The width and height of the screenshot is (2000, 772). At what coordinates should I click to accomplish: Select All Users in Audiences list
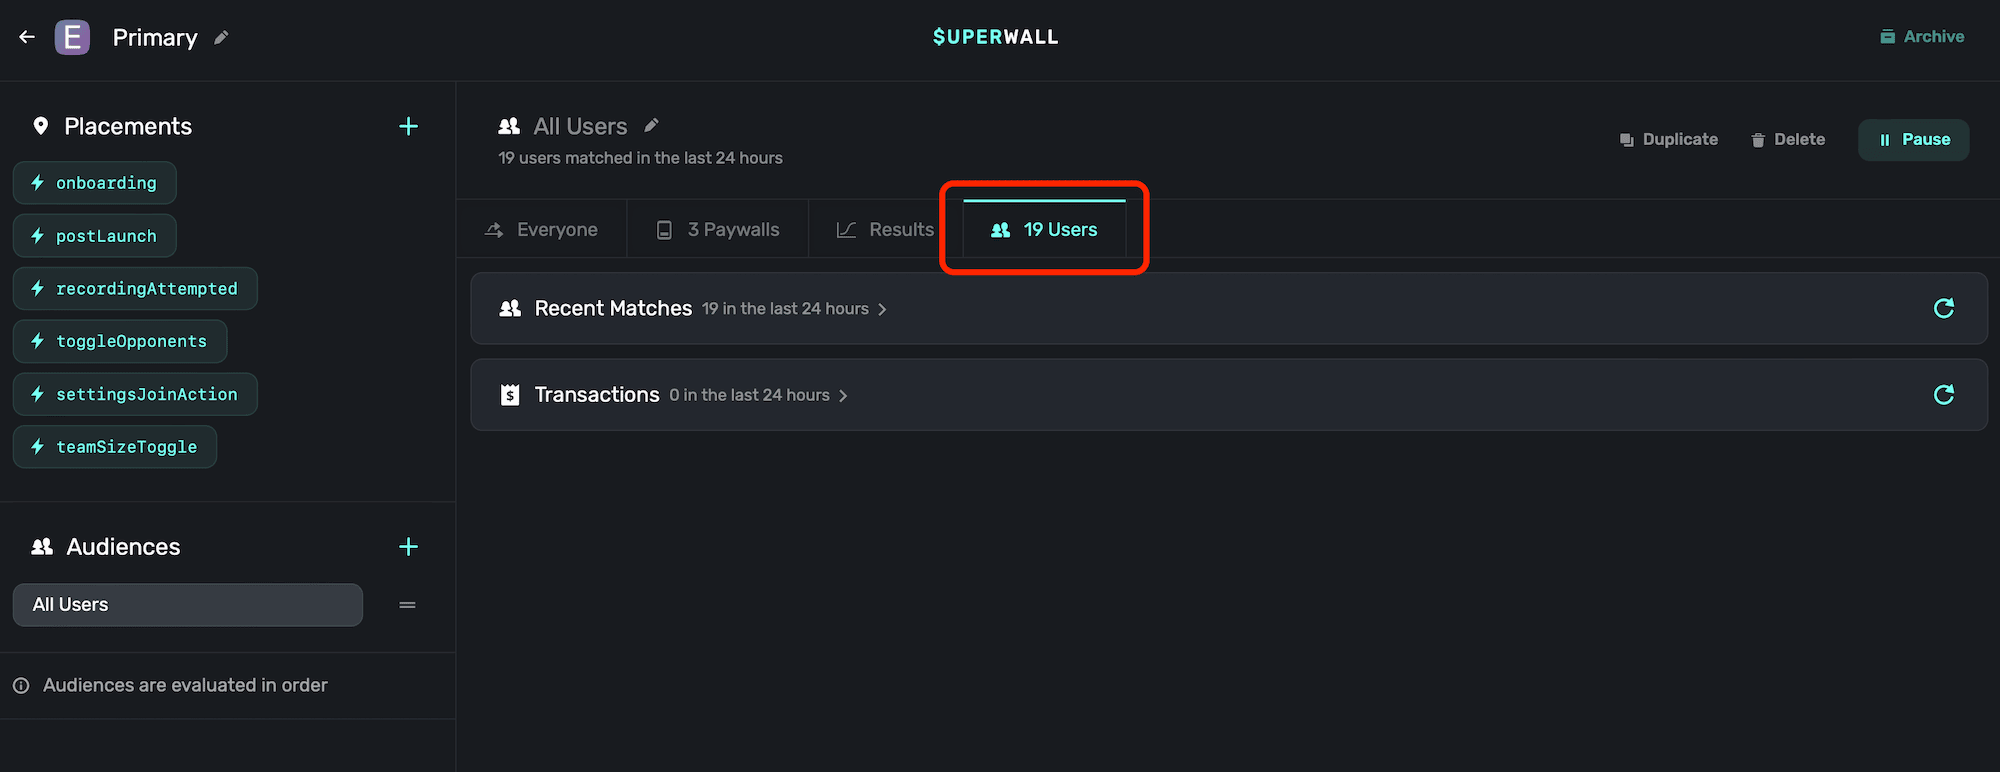[187, 605]
